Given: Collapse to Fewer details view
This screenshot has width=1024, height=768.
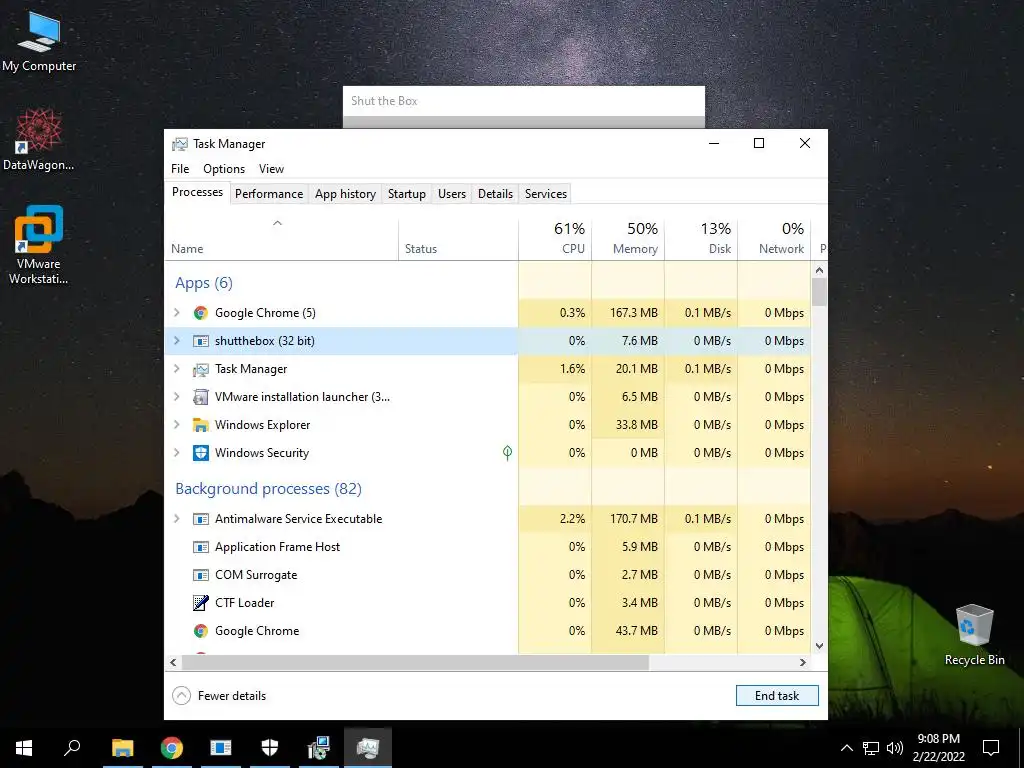Looking at the screenshot, I should pyautogui.click(x=219, y=696).
